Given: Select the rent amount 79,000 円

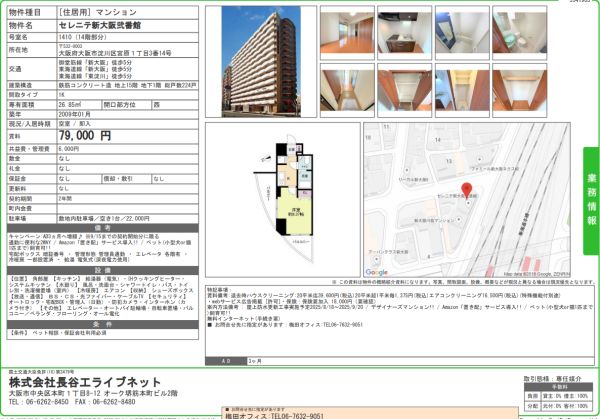Looking at the screenshot, I should (x=85, y=135).
